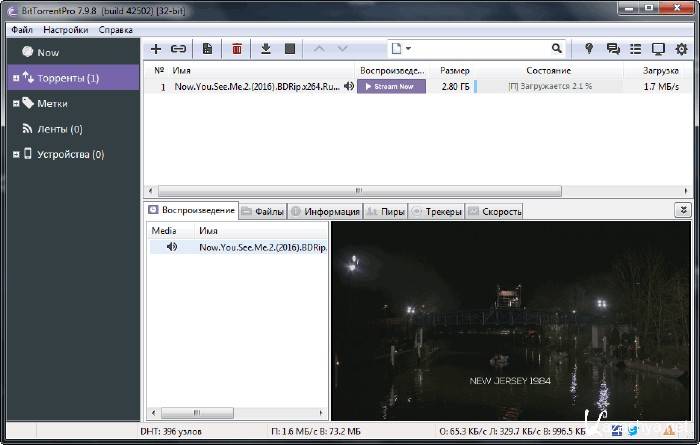Expand the Метки tree node
This screenshot has height=445, width=700.
[15, 103]
